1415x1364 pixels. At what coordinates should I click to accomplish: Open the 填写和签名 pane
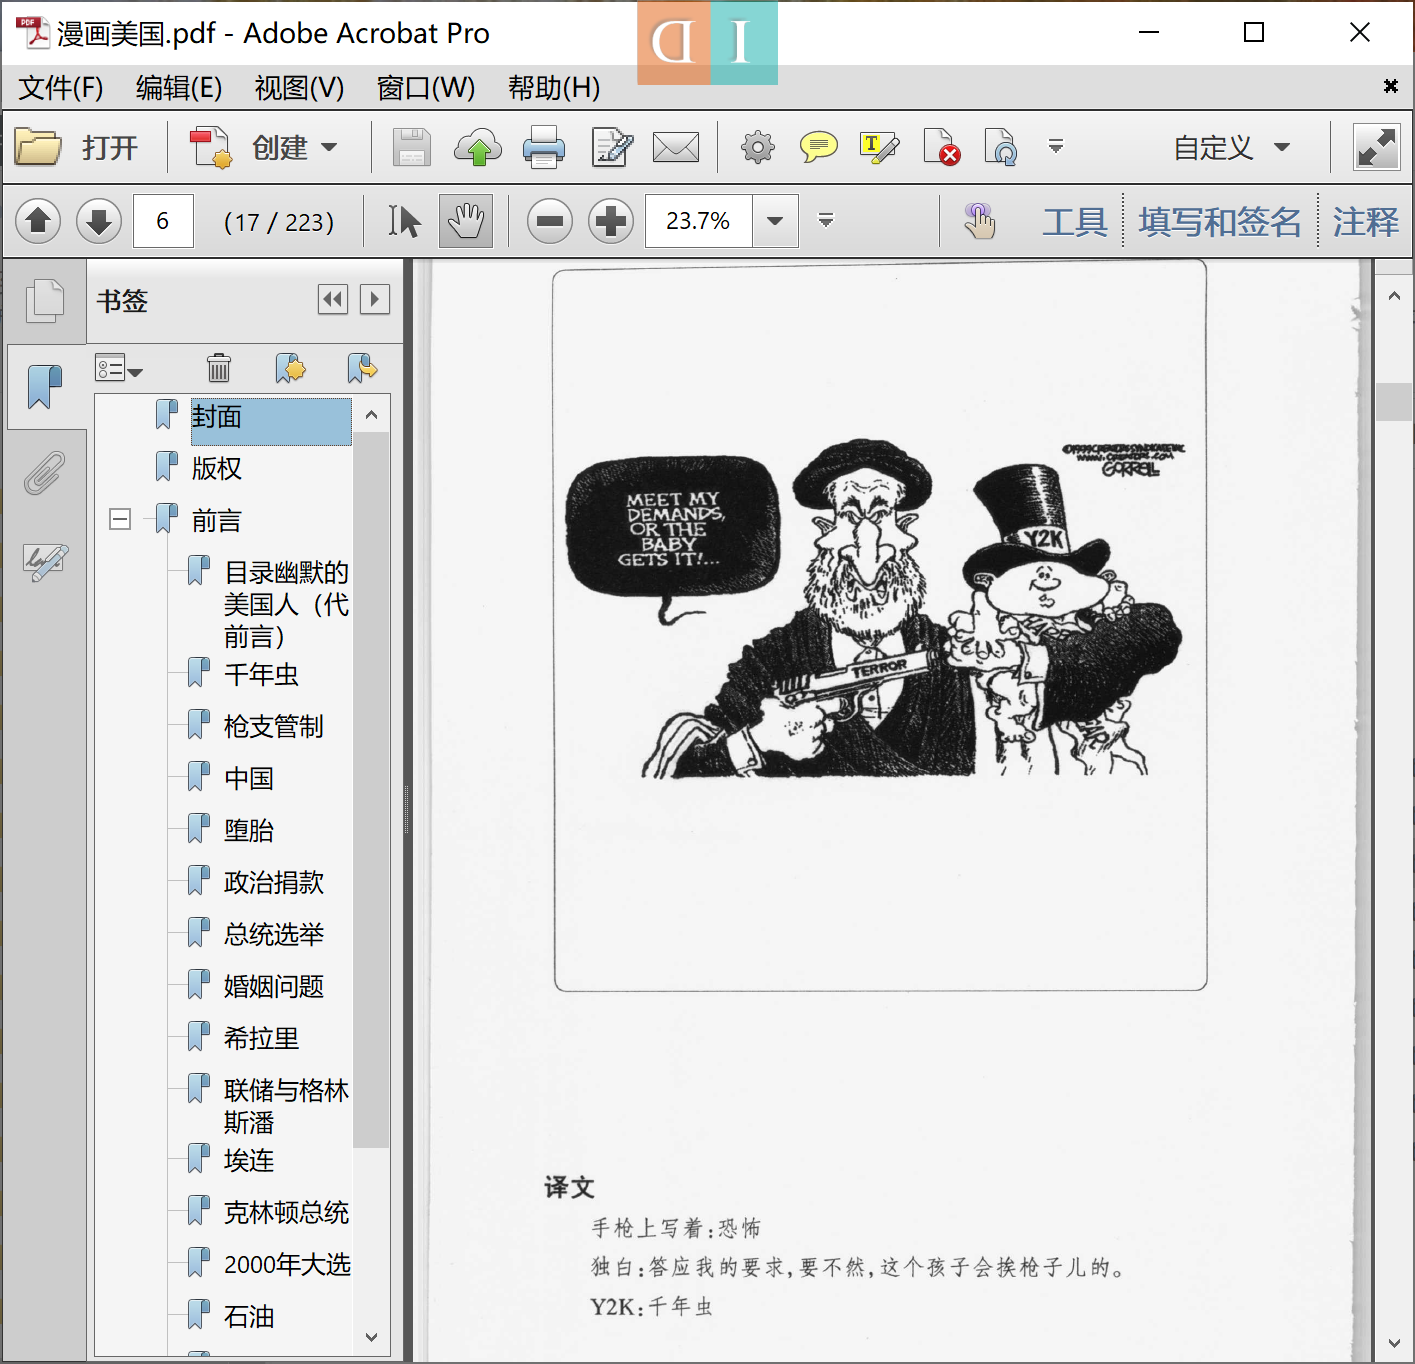pos(1219,222)
